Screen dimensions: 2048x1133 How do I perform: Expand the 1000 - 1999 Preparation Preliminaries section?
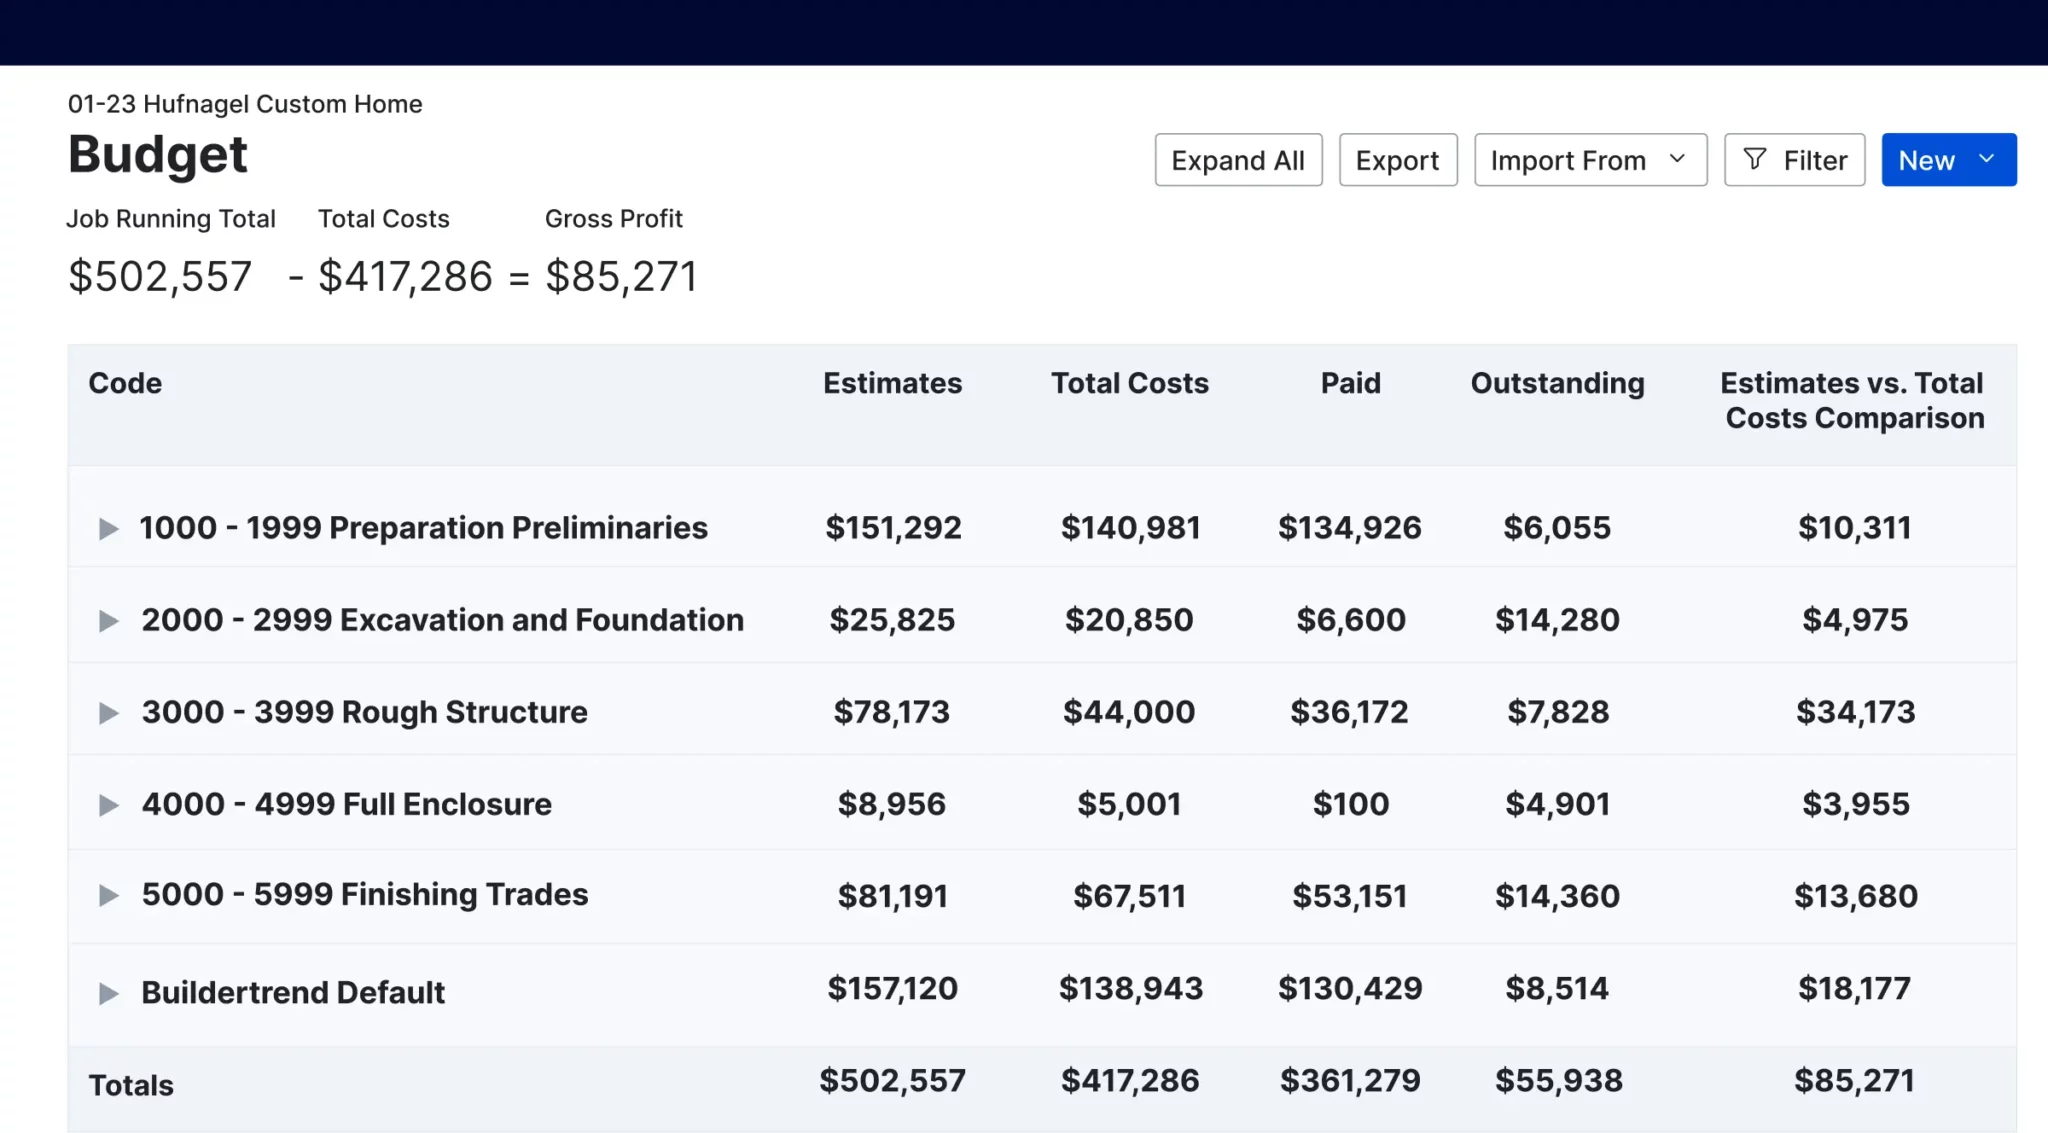click(x=107, y=528)
